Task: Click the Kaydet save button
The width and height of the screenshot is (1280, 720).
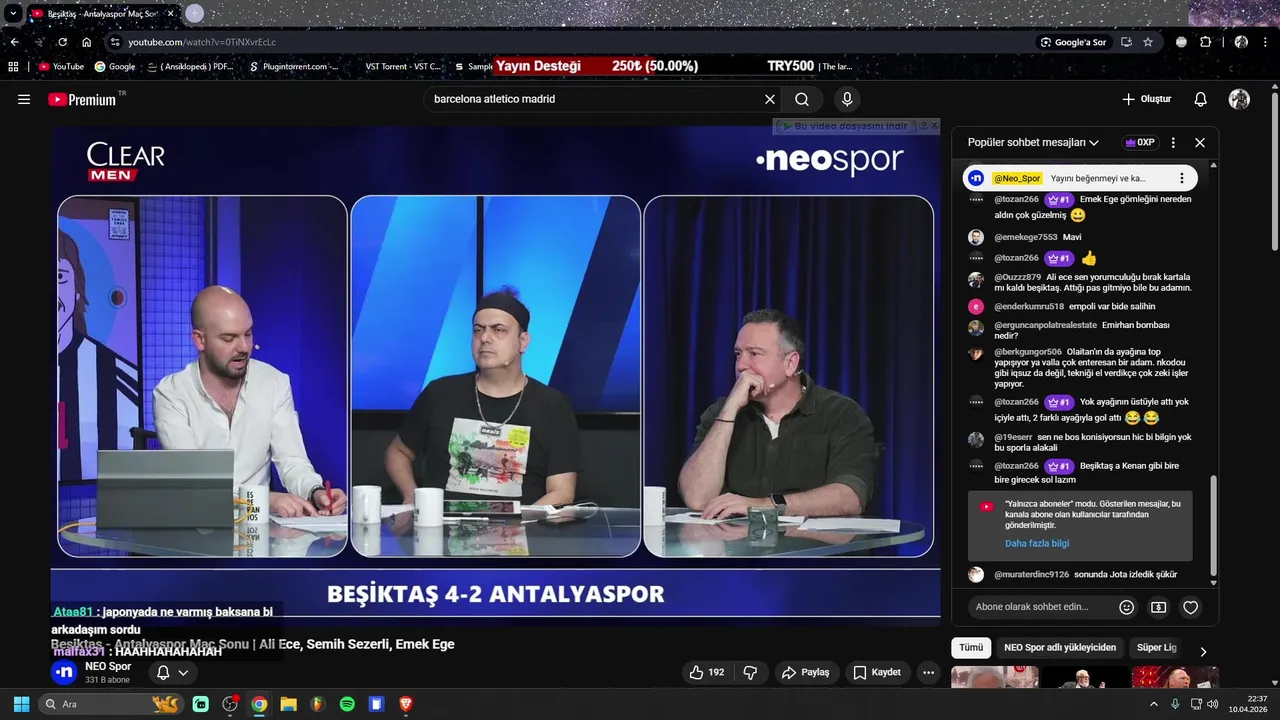Action: pos(877,672)
